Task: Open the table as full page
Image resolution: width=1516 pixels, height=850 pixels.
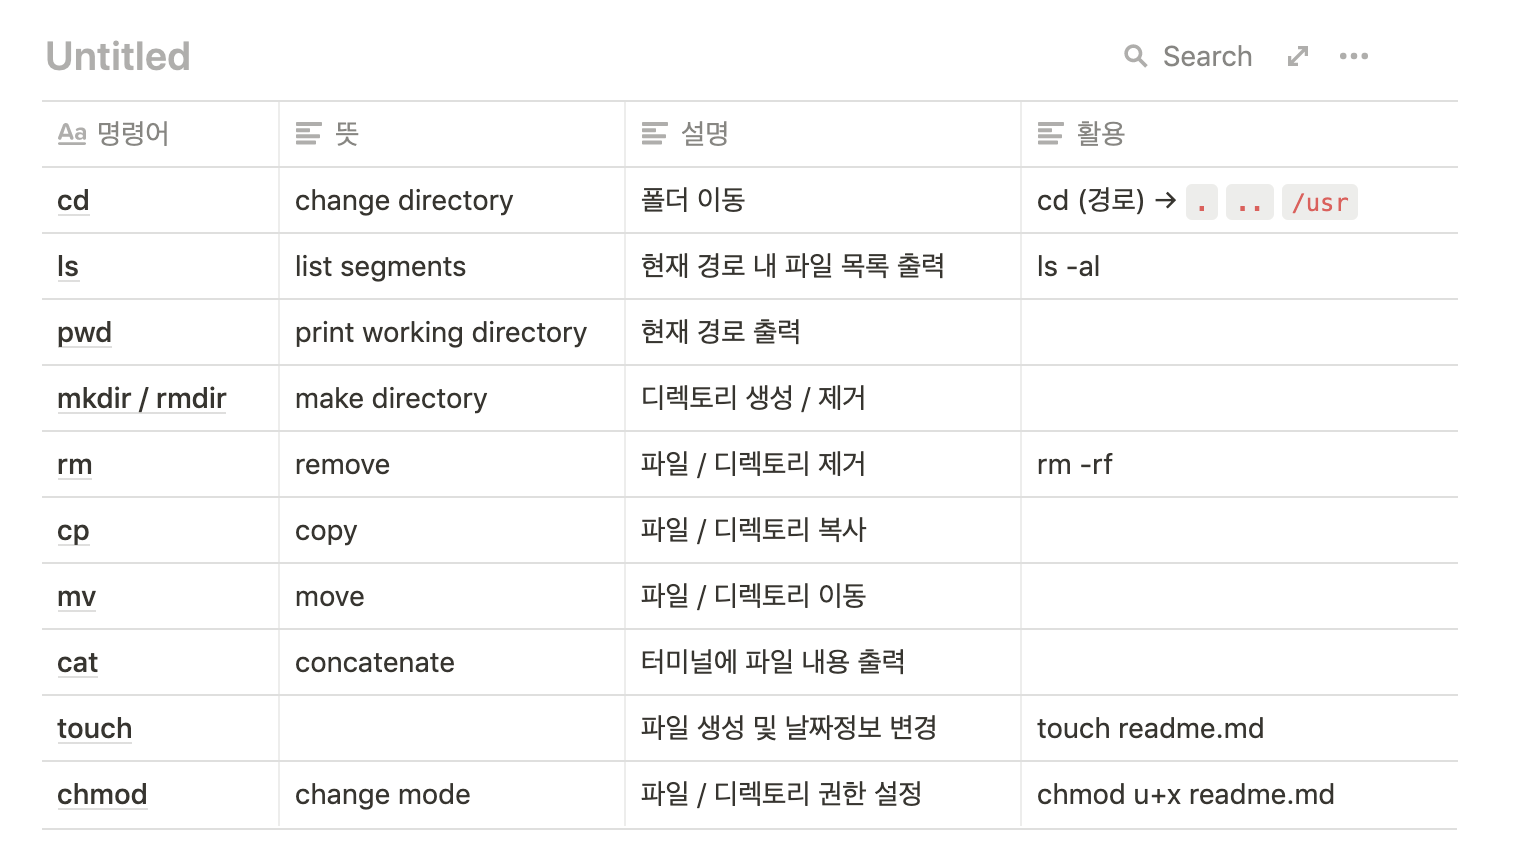Action: click(x=1298, y=56)
